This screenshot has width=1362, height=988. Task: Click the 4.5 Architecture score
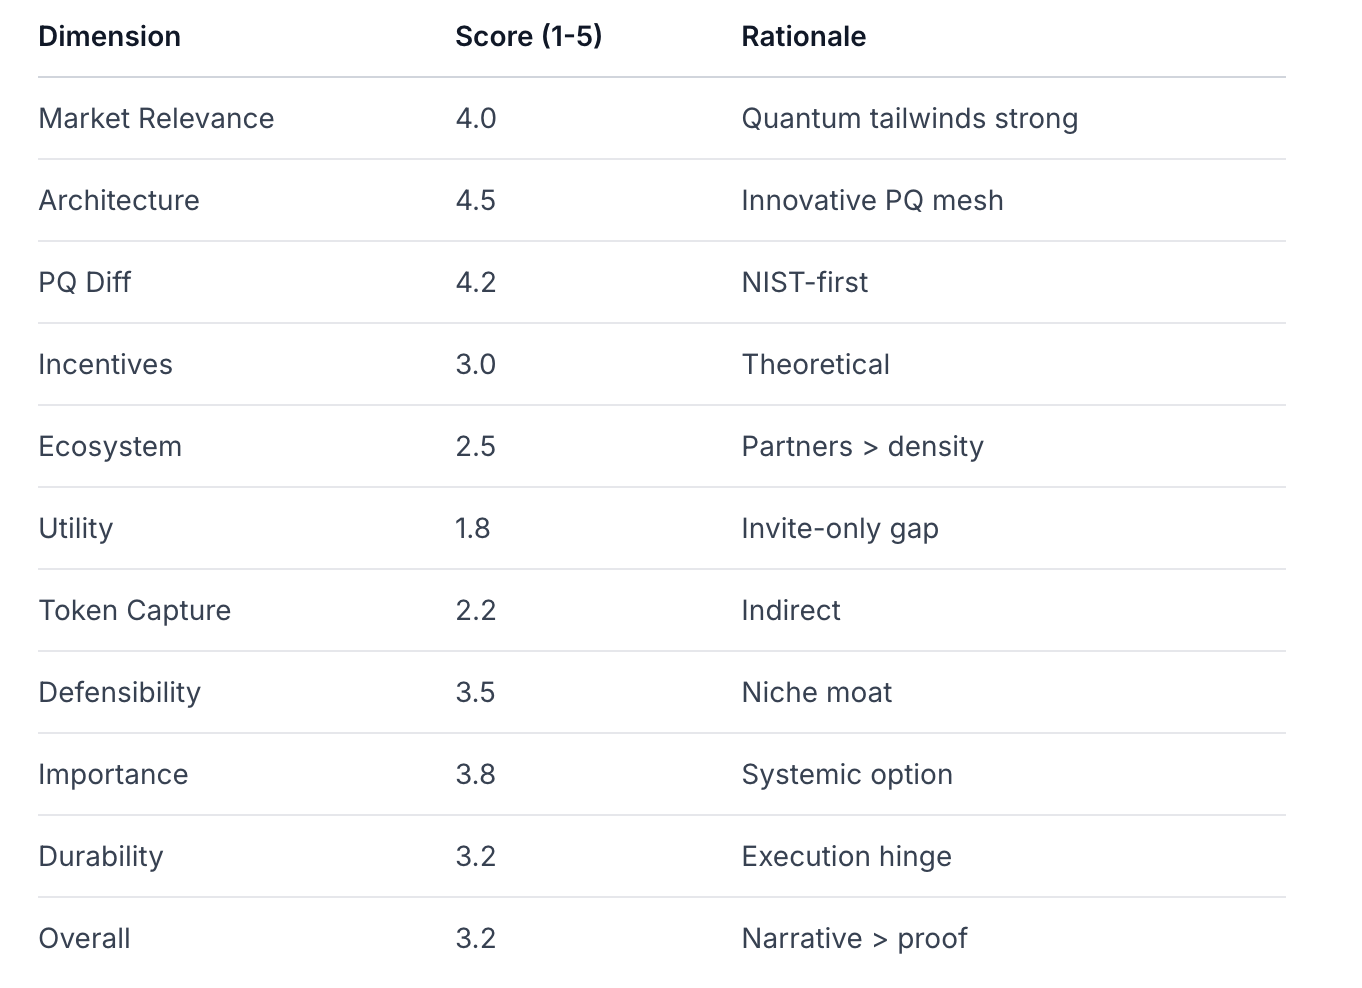coord(475,201)
